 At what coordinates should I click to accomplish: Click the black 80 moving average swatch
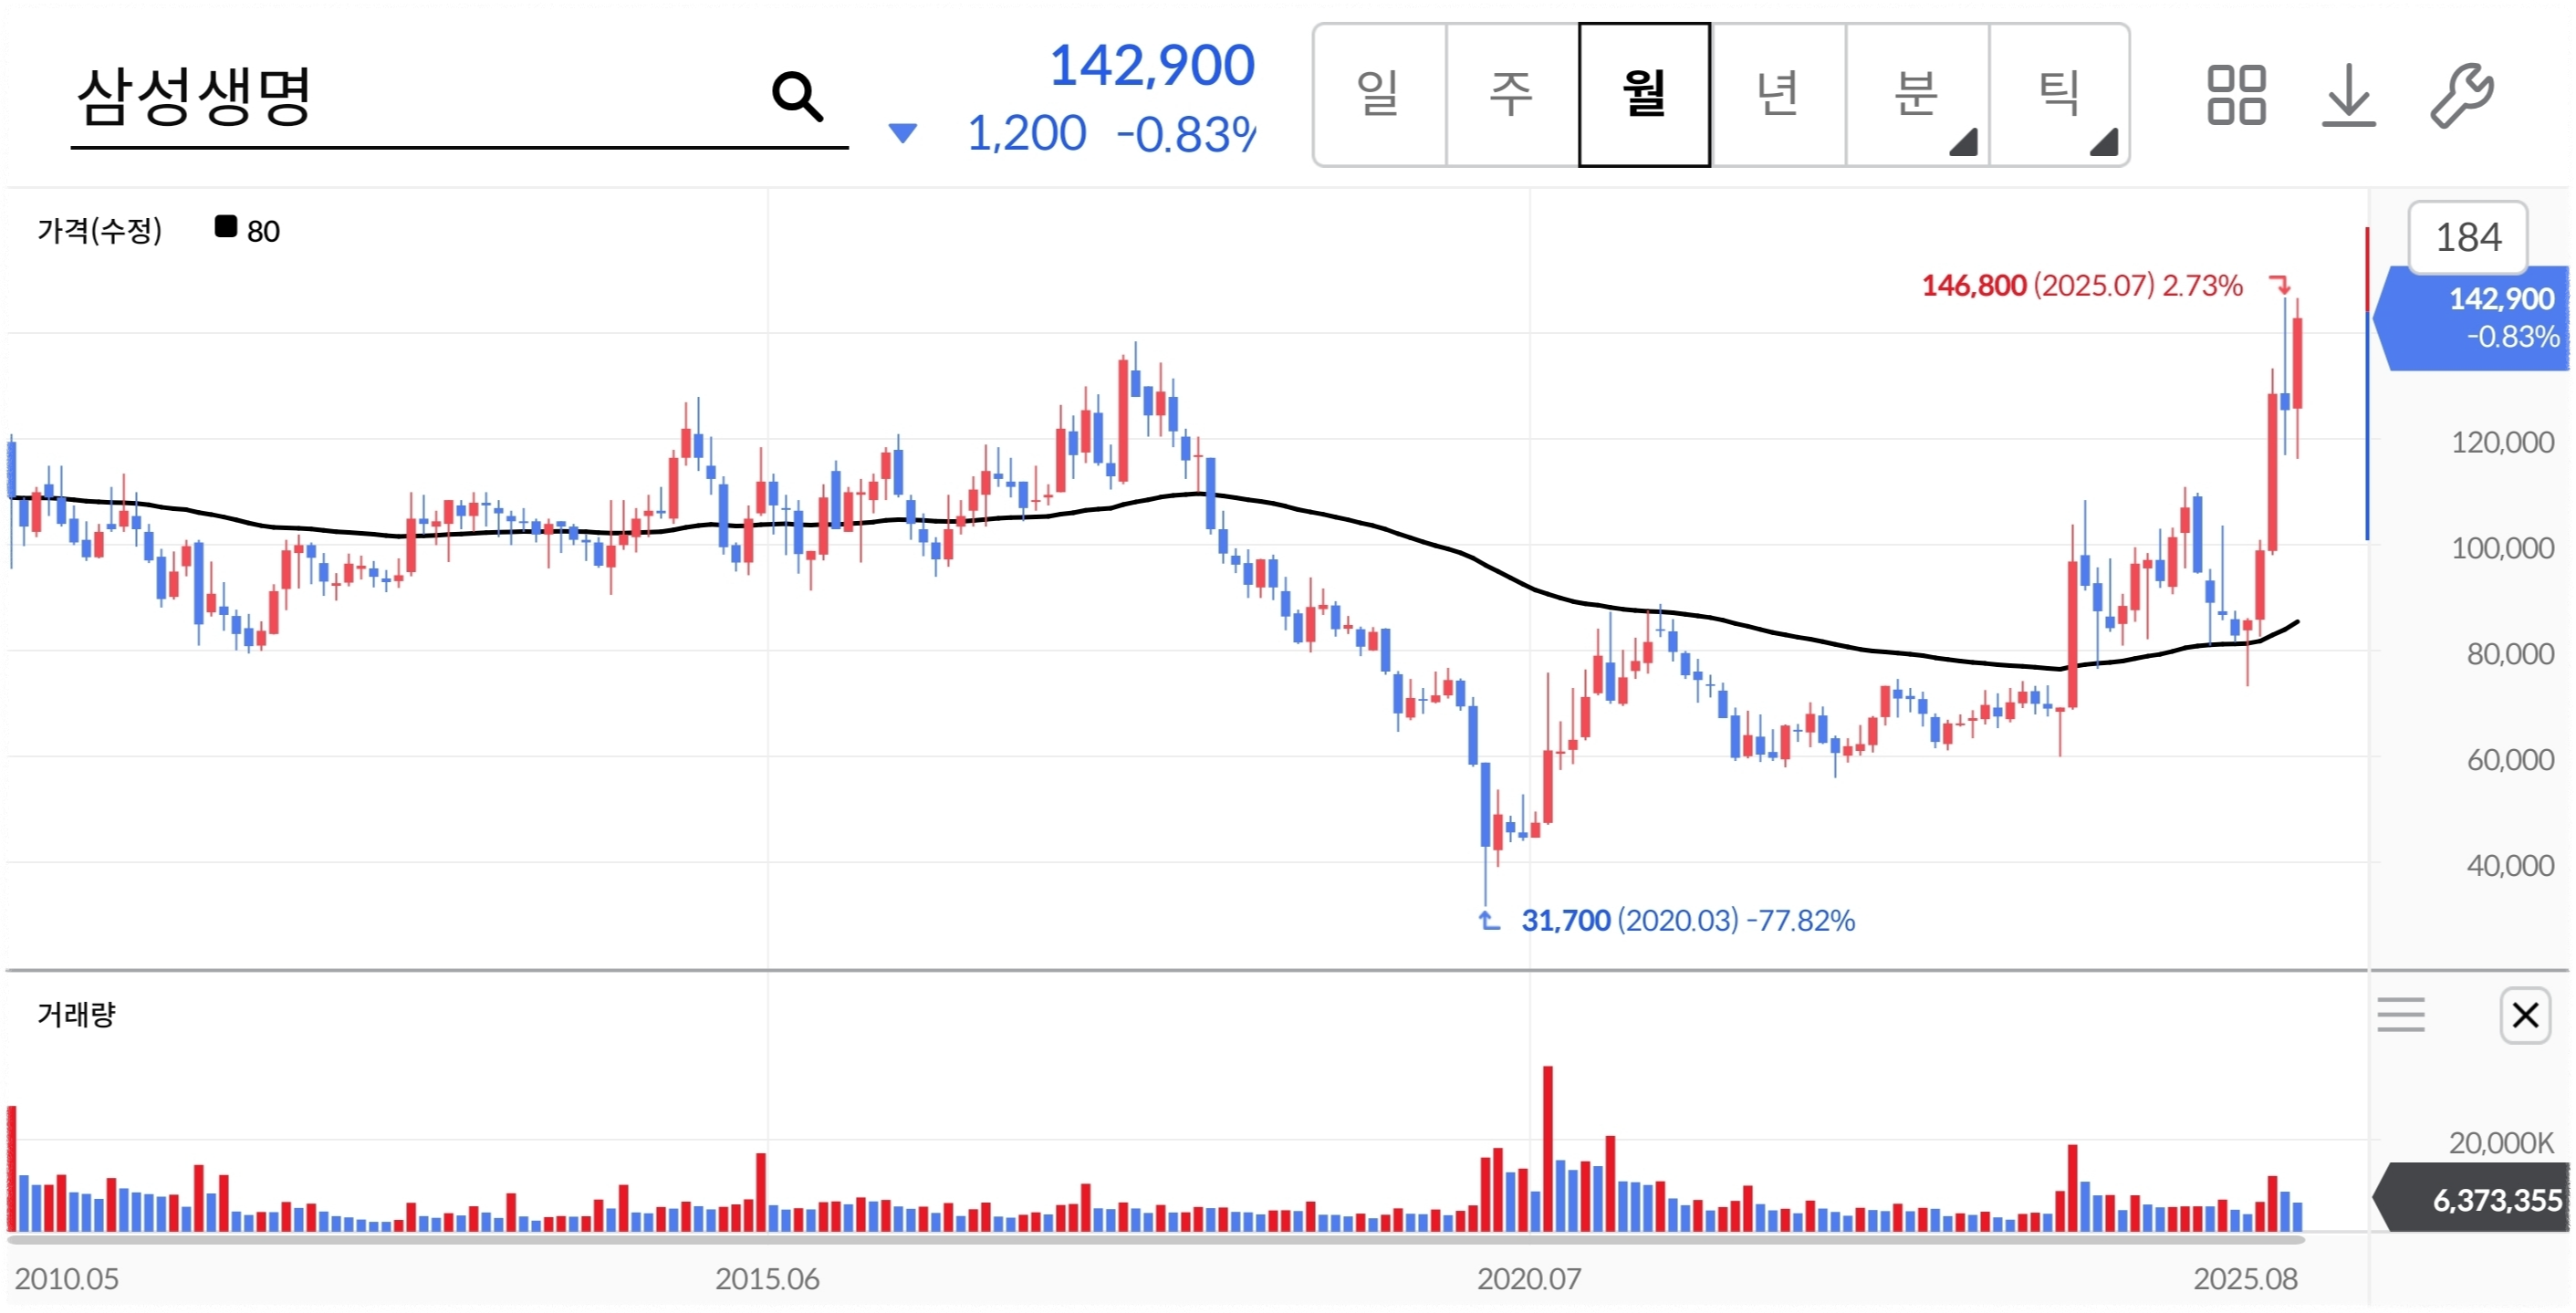pyautogui.click(x=226, y=228)
